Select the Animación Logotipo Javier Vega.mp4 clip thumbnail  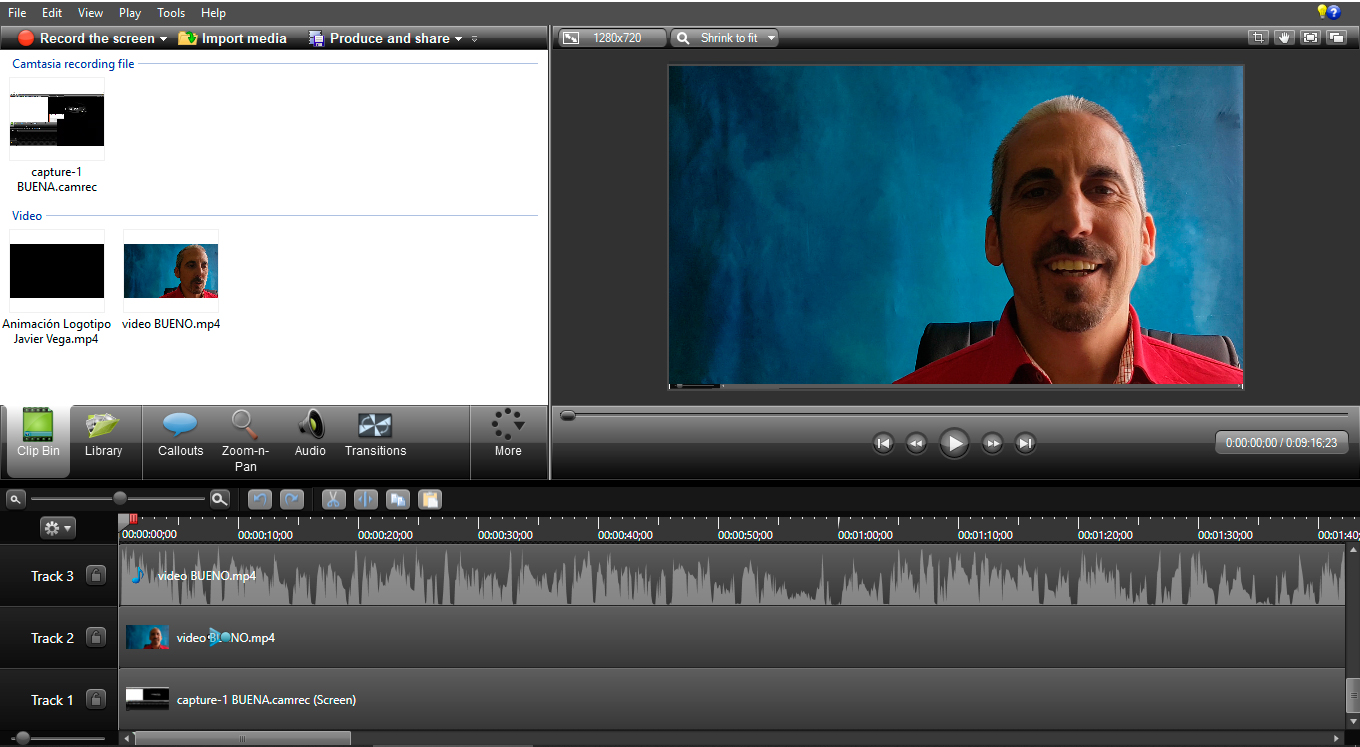point(57,271)
